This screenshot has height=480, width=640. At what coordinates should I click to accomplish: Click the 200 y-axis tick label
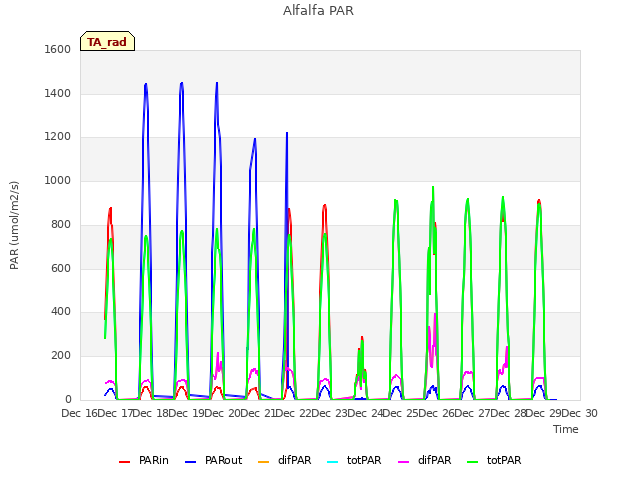(61, 356)
